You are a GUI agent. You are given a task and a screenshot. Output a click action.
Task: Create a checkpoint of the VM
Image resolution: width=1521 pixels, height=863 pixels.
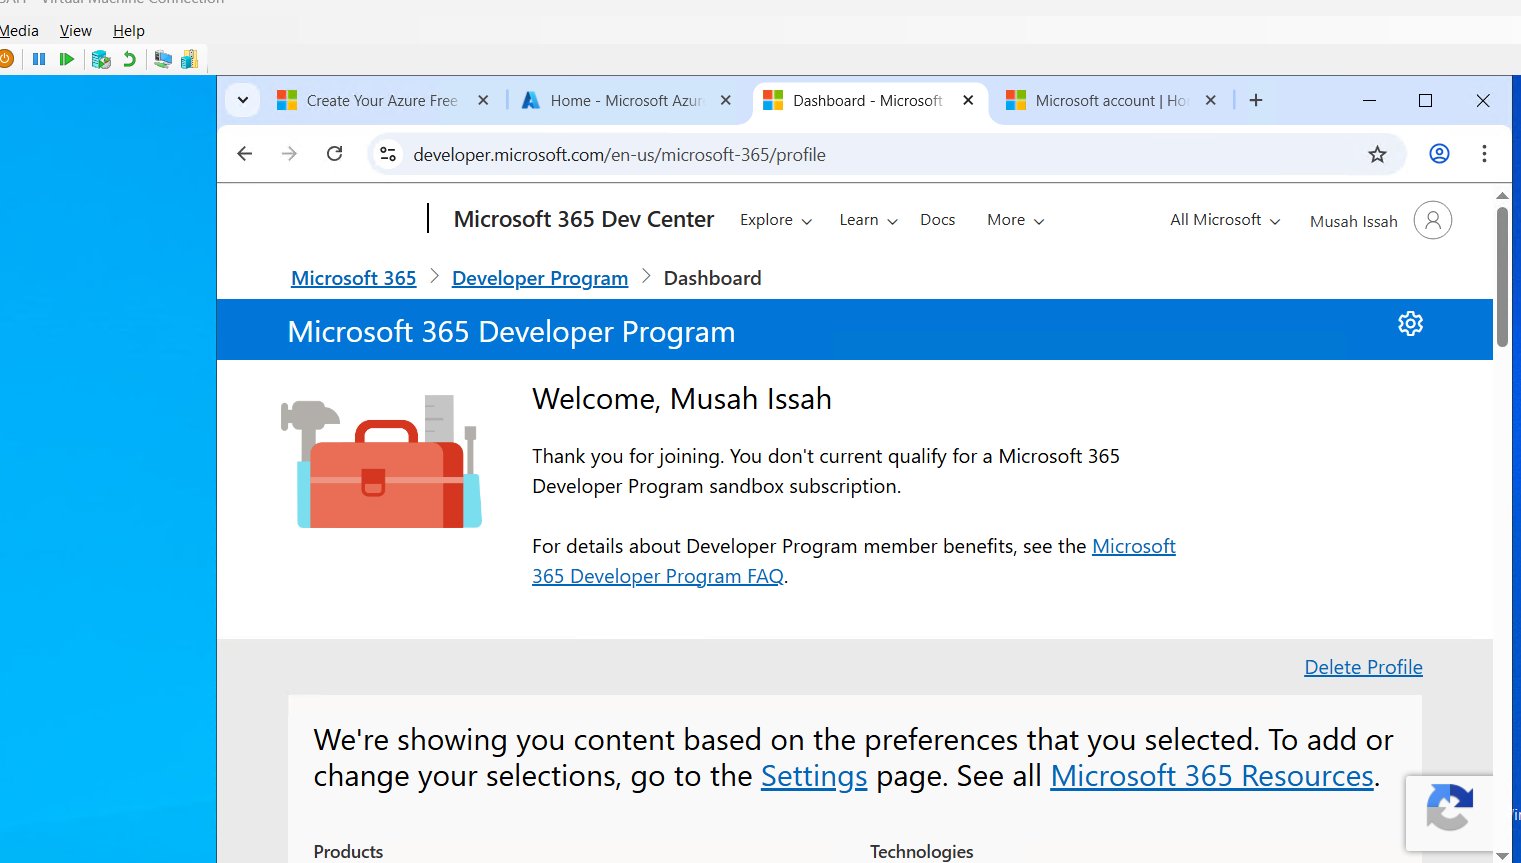point(101,60)
